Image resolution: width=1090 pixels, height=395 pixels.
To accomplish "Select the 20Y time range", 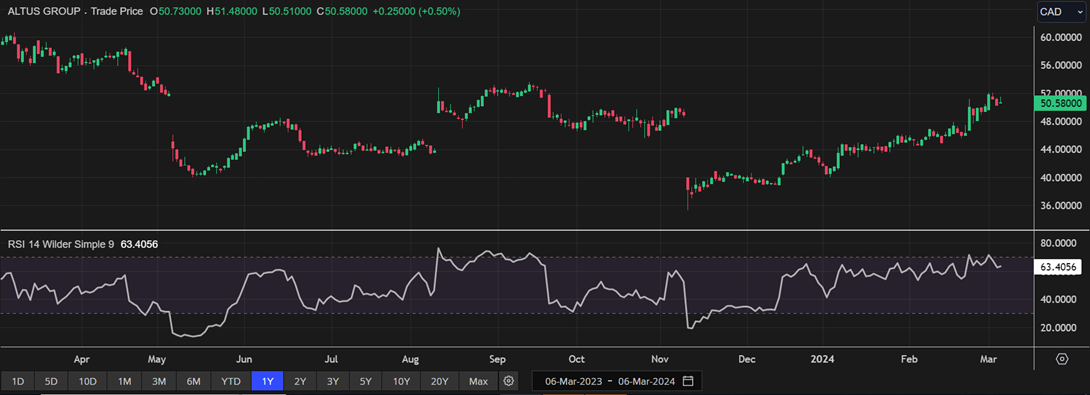I will click(x=439, y=381).
